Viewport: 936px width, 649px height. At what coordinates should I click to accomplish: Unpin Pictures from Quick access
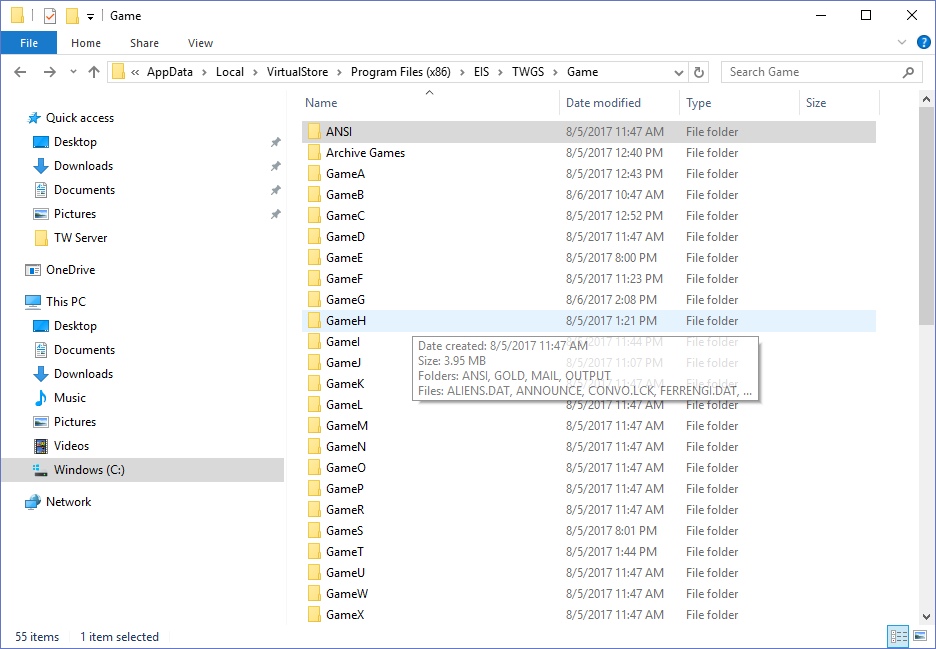tap(275, 213)
